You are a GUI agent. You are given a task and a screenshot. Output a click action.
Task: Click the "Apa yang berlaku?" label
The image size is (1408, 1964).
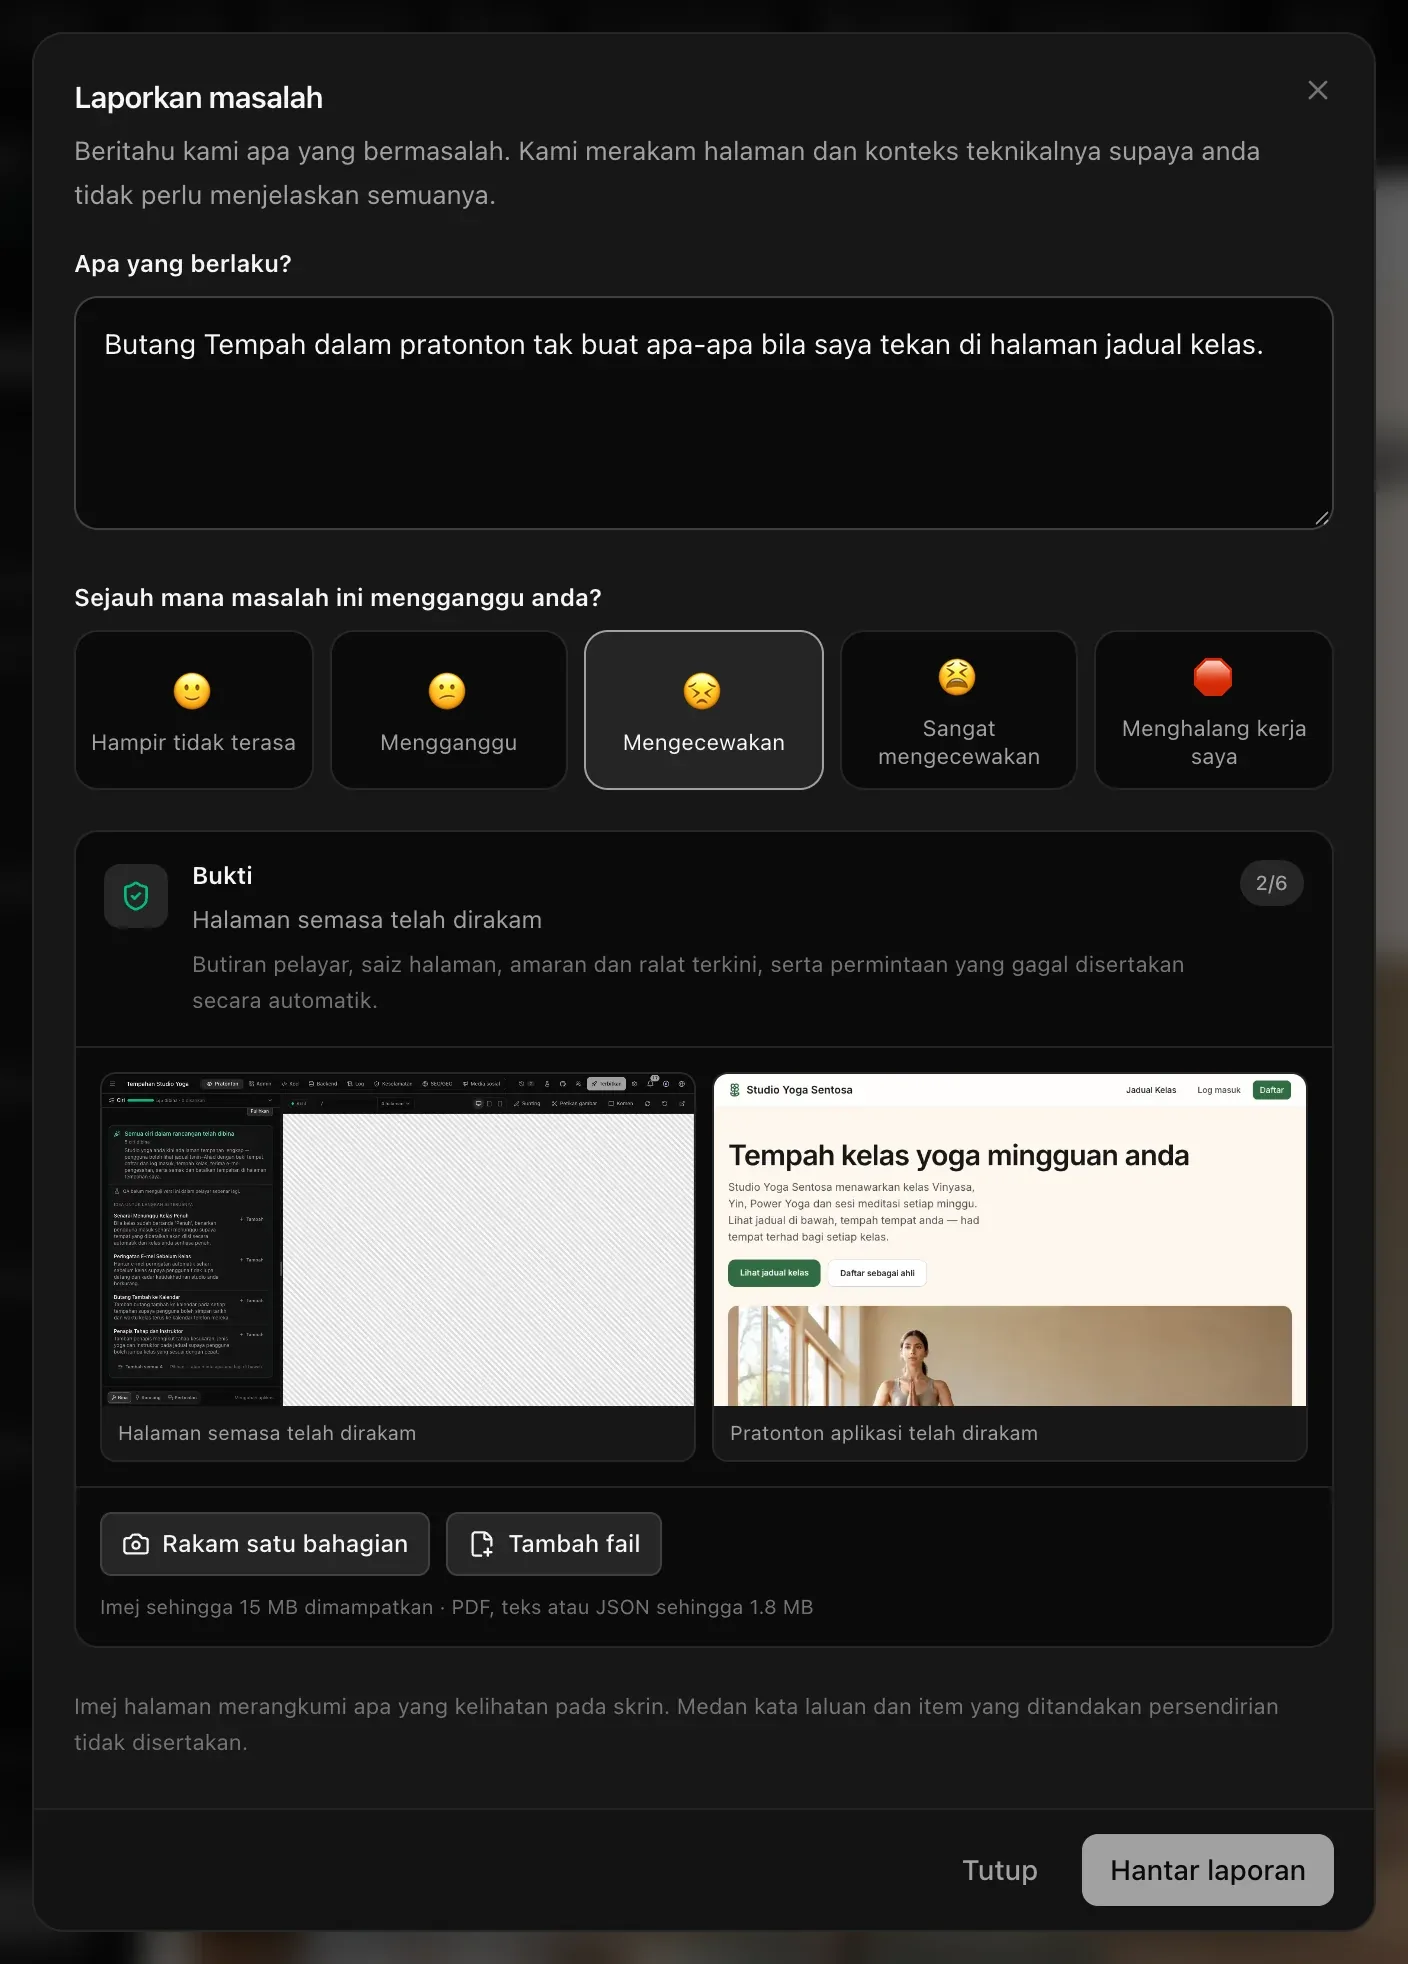click(x=183, y=264)
